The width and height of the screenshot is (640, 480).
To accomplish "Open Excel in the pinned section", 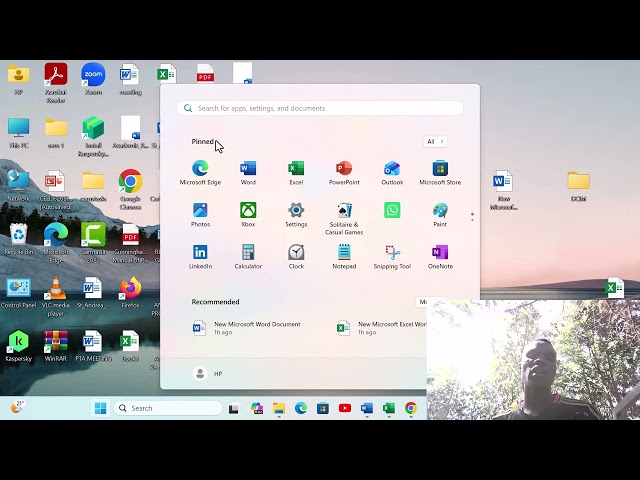I will 296,173.
